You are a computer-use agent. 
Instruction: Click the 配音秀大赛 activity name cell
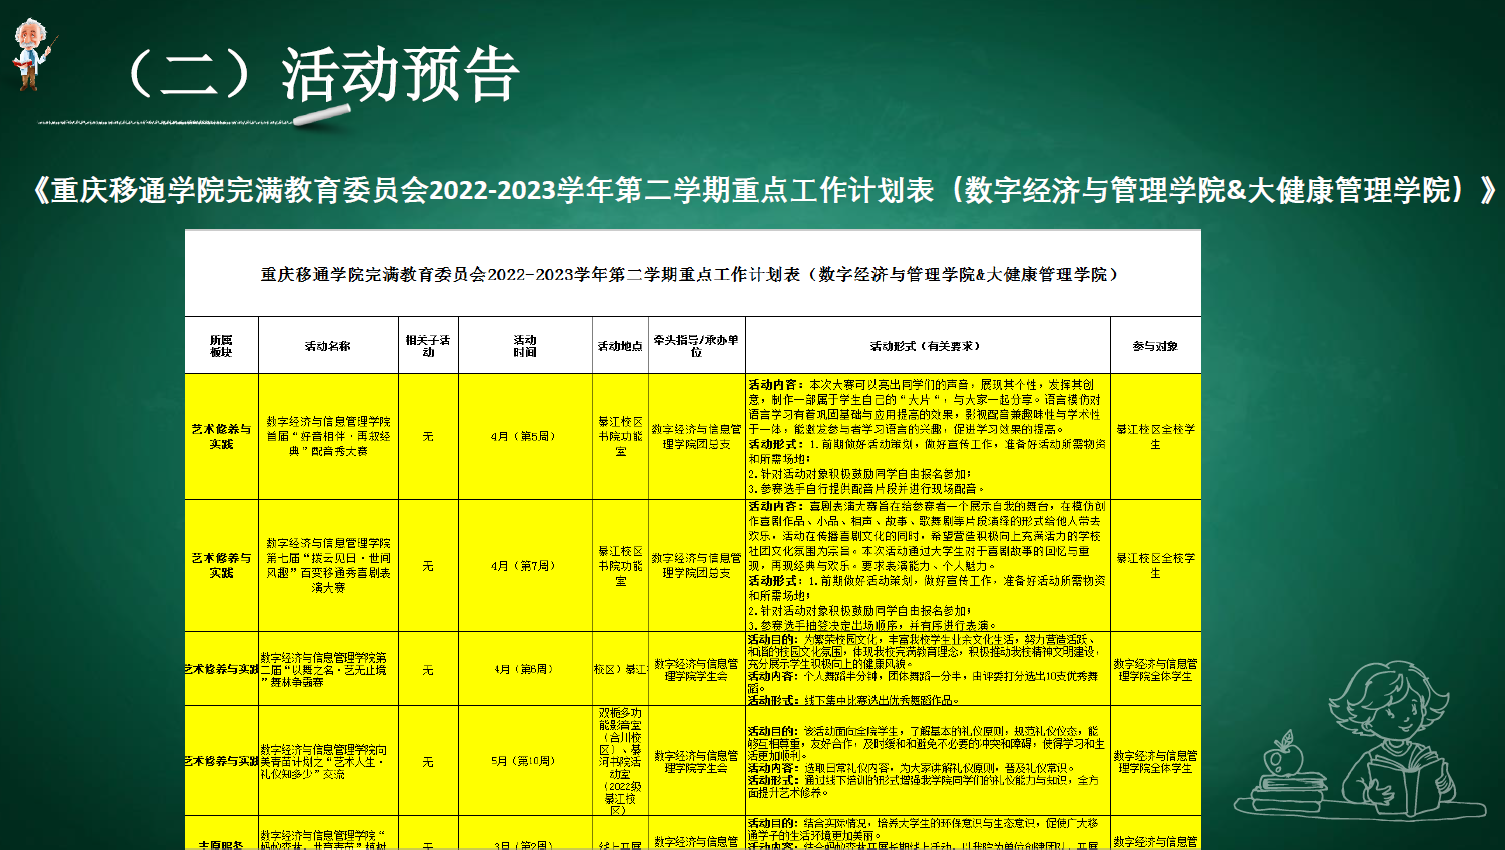(328, 437)
